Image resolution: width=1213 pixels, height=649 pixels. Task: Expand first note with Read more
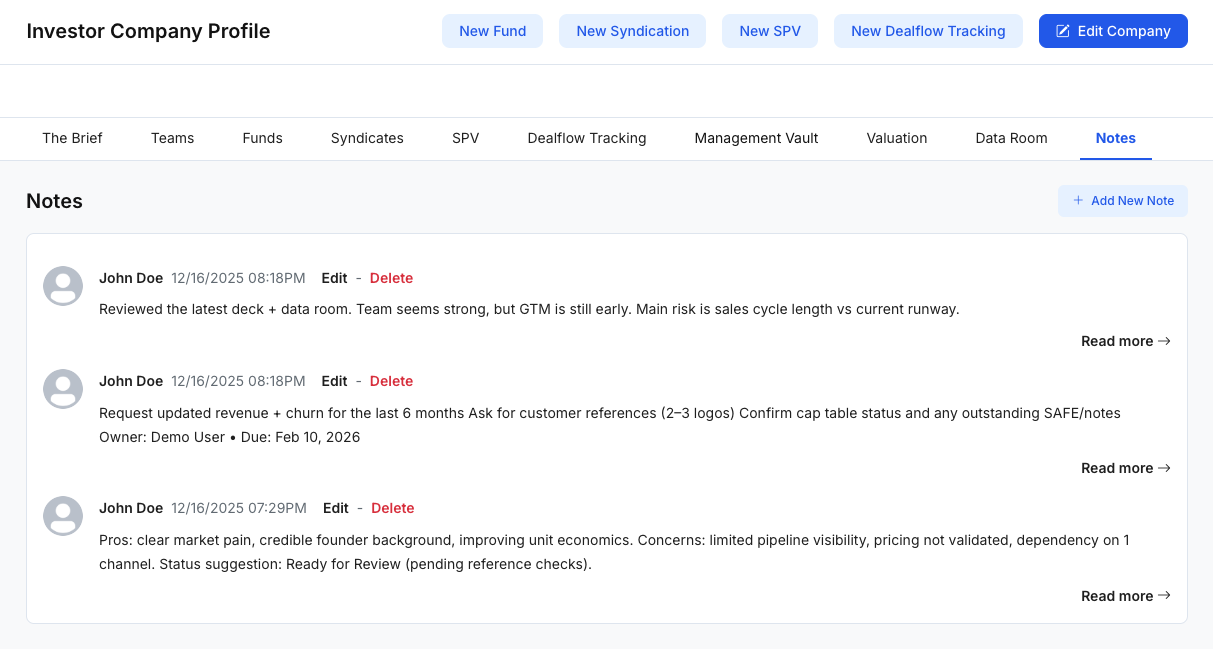[x=1125, y=341]
